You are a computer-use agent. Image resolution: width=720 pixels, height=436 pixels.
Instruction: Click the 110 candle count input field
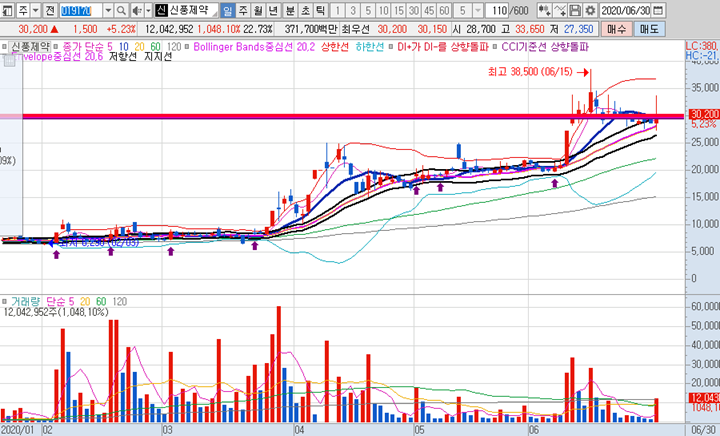point(496,10)
